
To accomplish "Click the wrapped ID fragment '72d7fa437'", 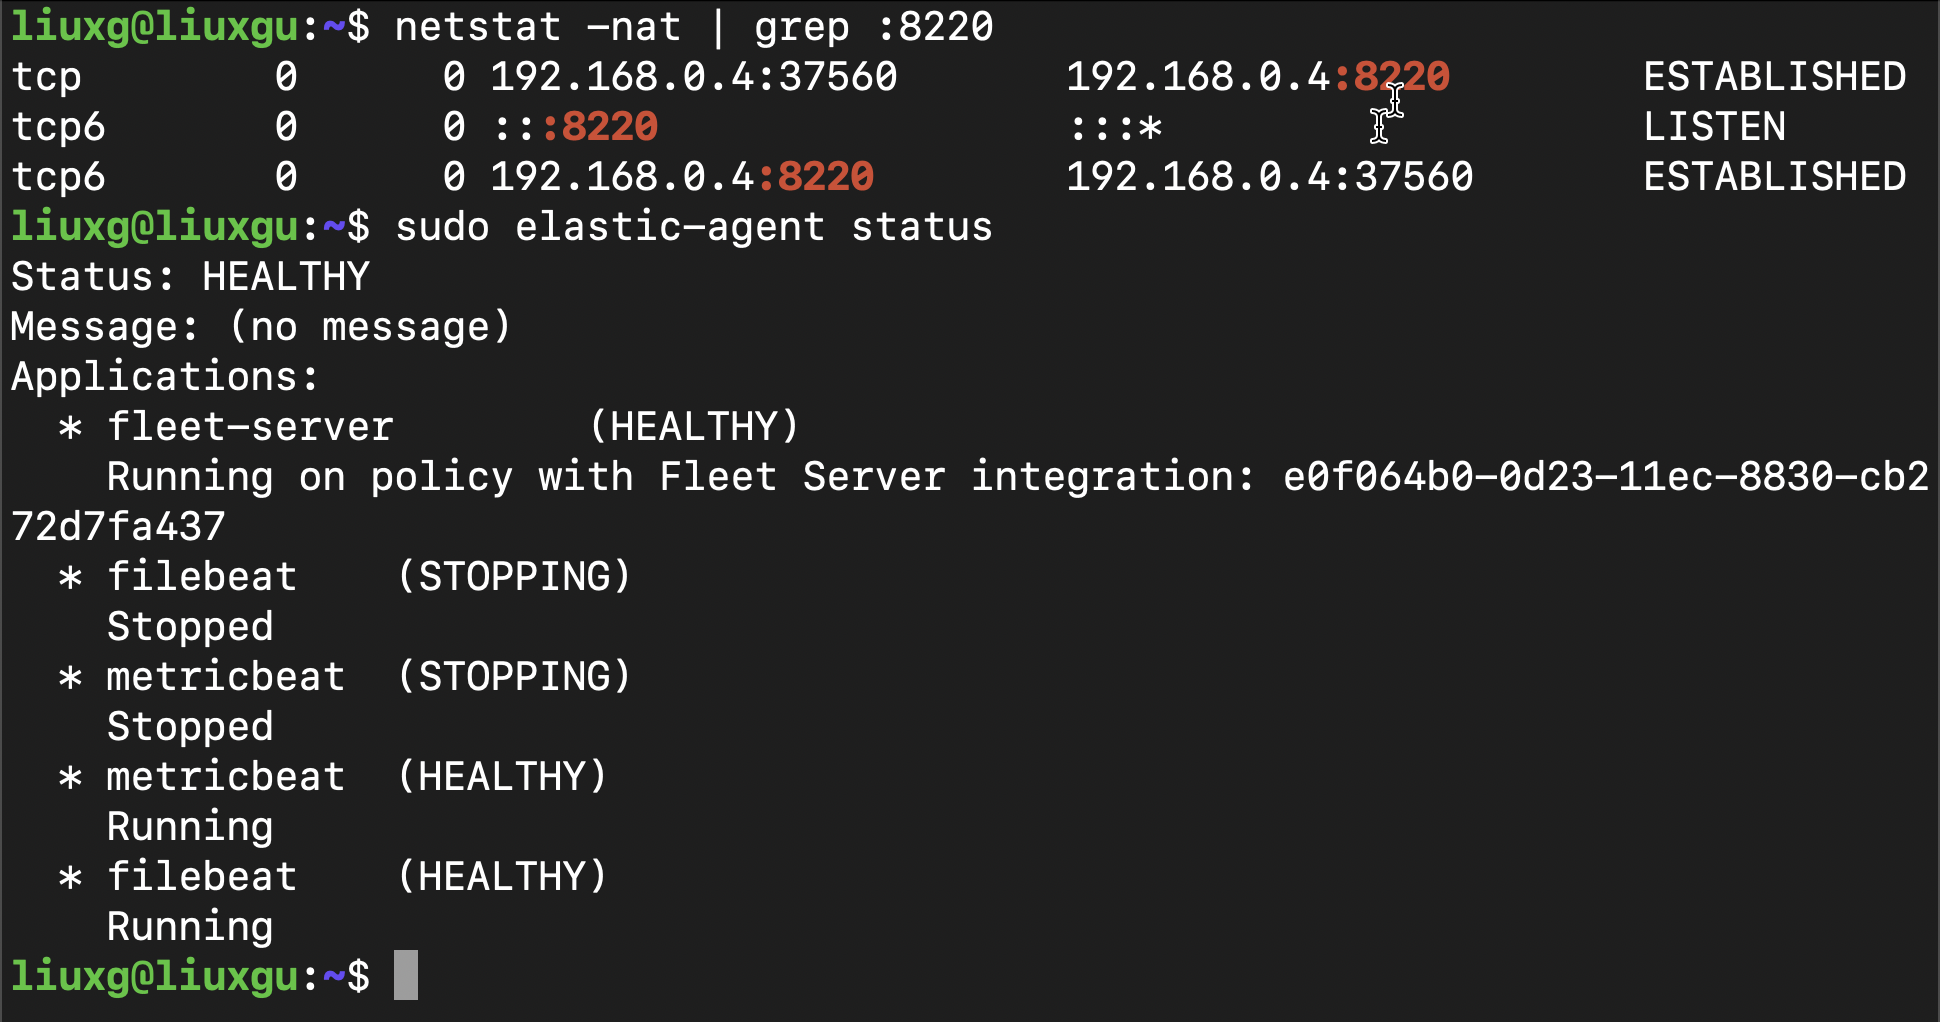I will coord(118,527).
